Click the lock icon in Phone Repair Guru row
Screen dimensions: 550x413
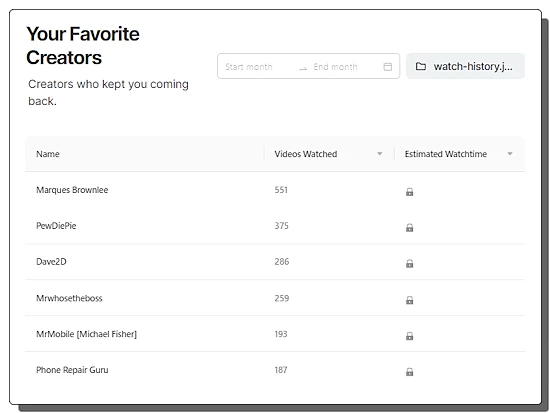pyautogui.click(x=409, y=371)
